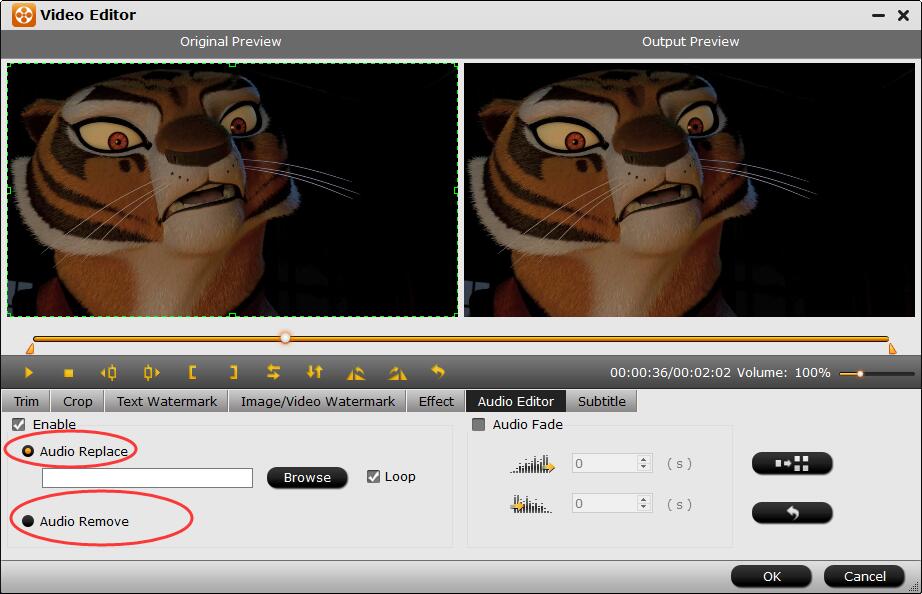Uncheck the Enable checkbox
This screenshot has width=922, height=594.
click(19, 425)
